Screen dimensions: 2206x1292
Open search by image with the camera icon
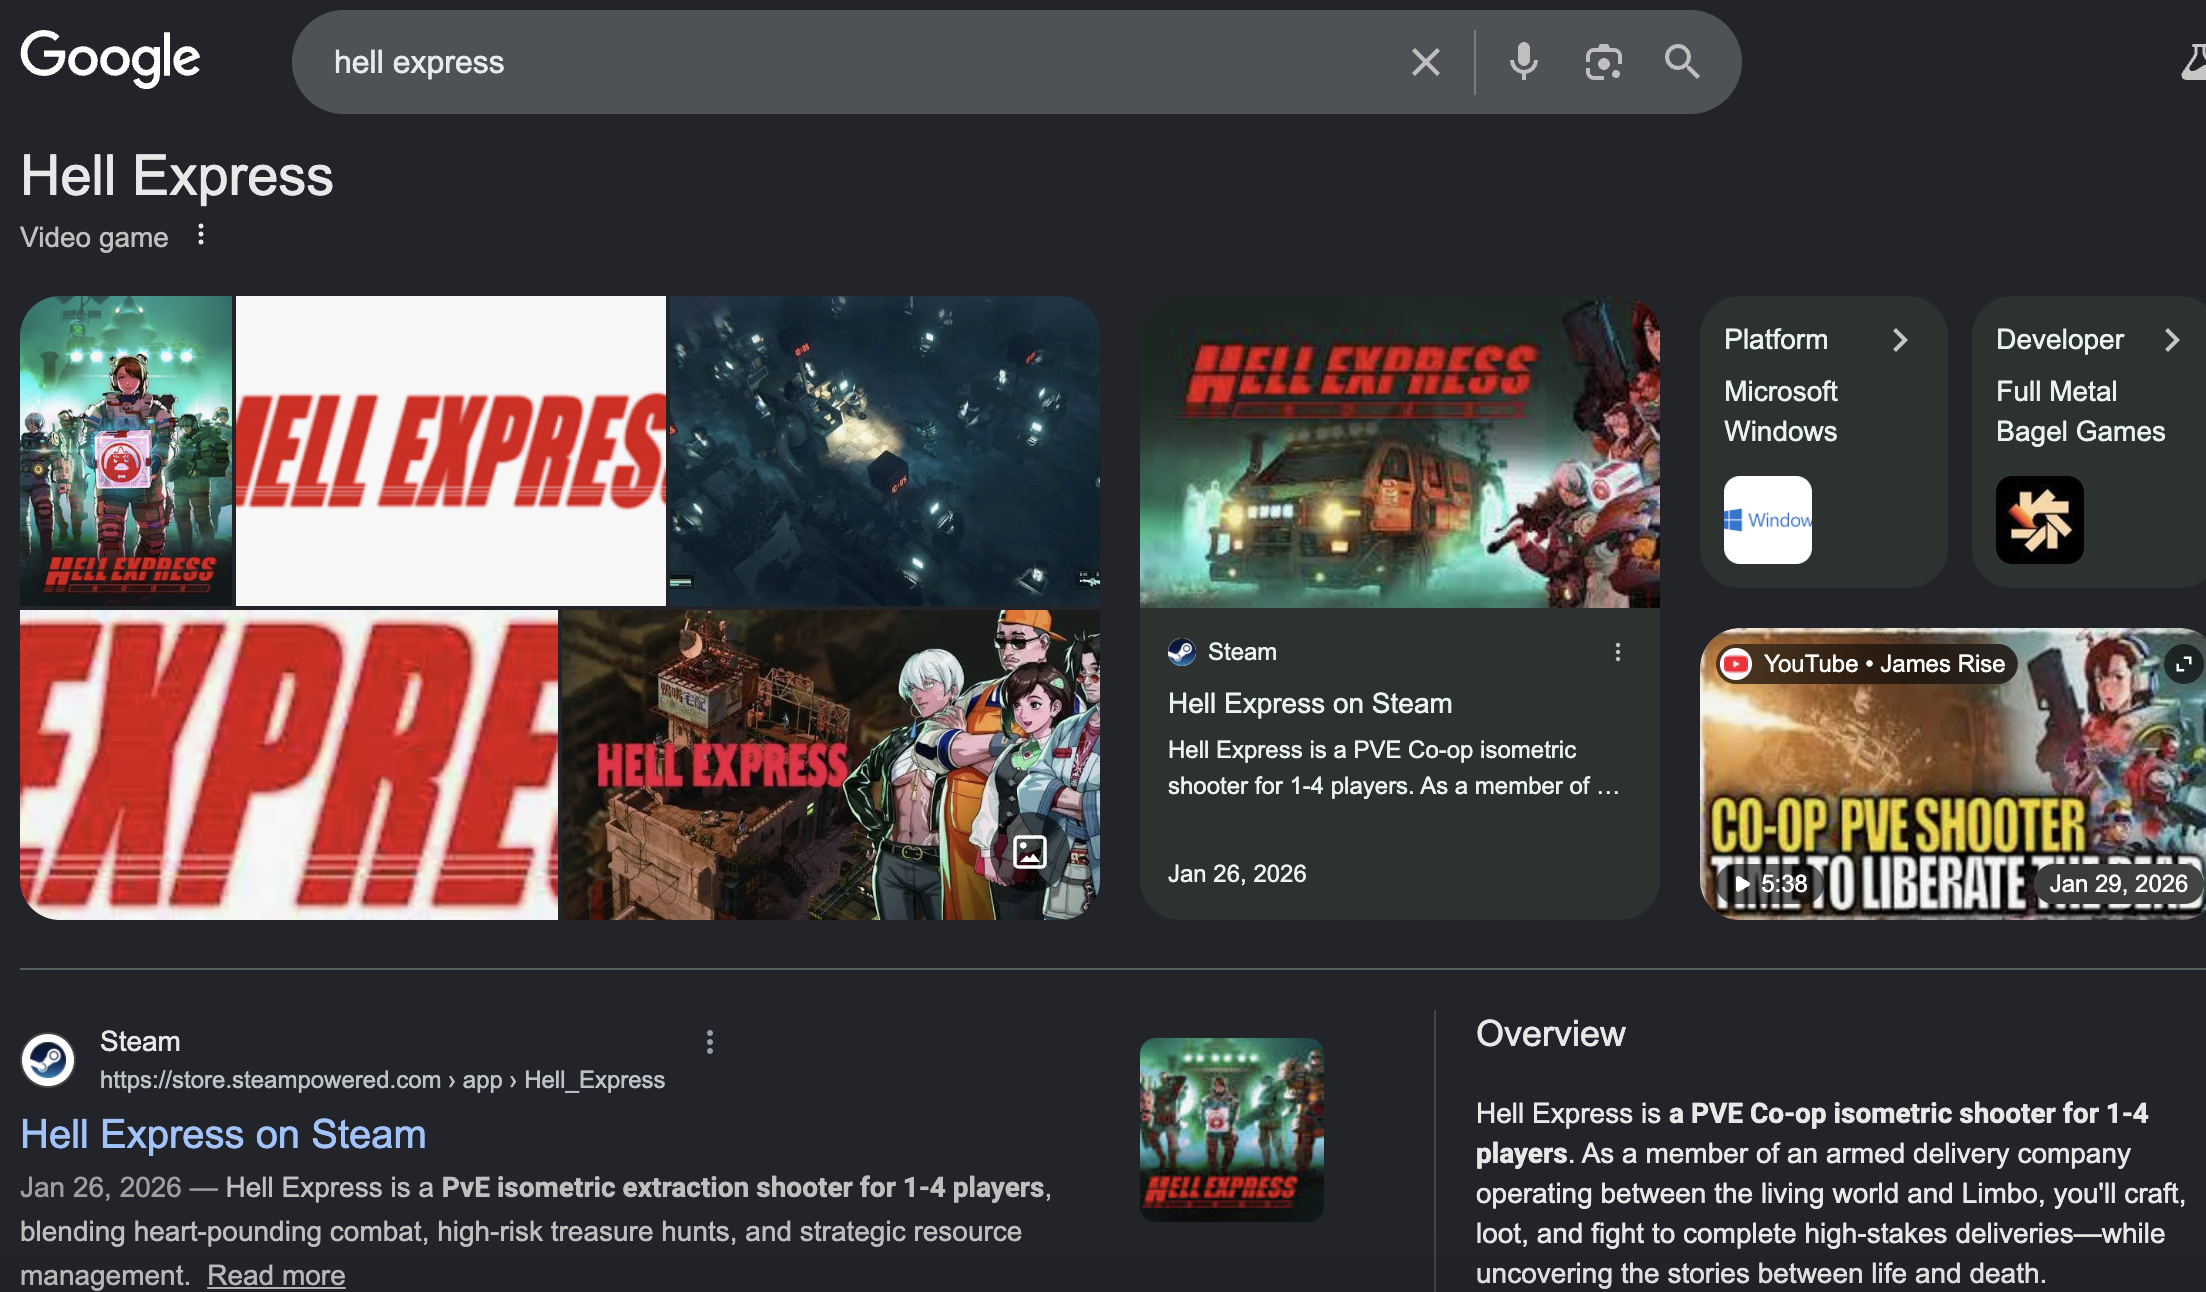(1603, 62)
